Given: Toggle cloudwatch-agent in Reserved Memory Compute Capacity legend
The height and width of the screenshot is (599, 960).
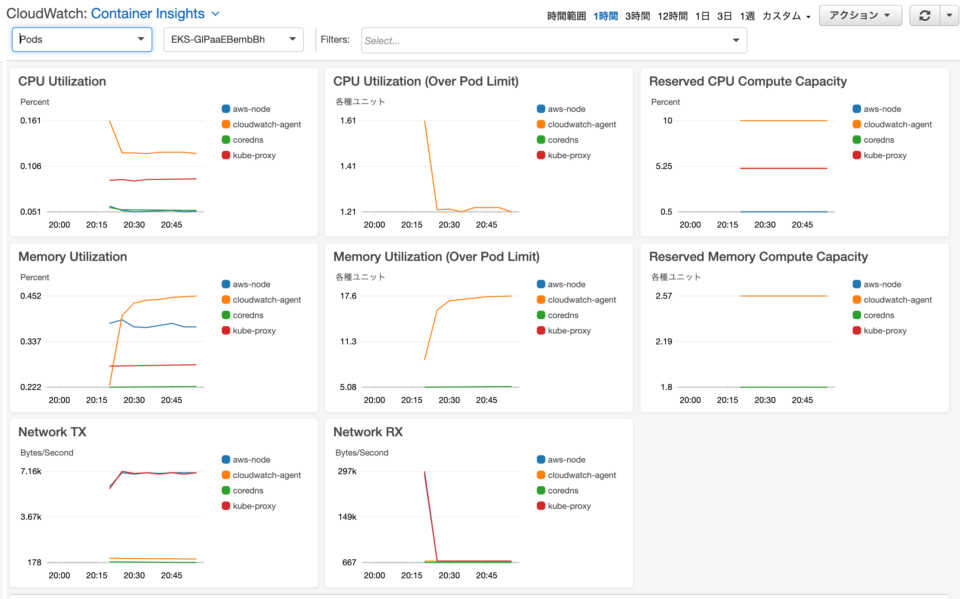Looking at the screenshot, I should point(892,300).
